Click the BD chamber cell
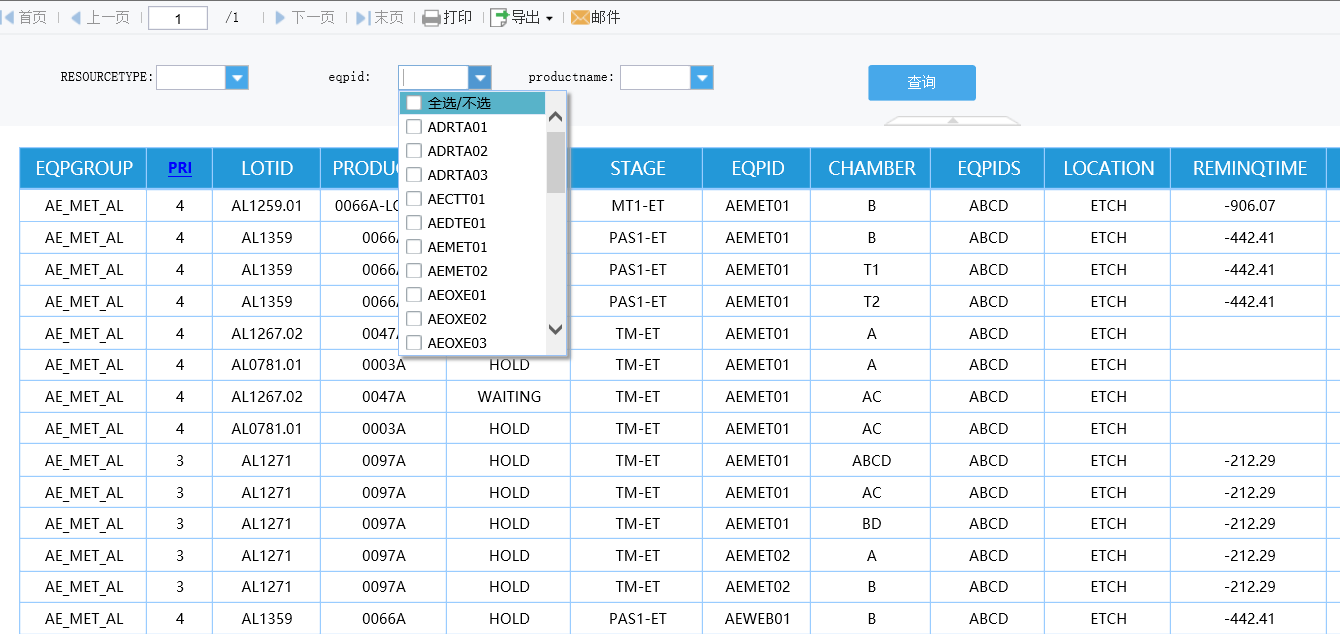 tap(872, 524)
